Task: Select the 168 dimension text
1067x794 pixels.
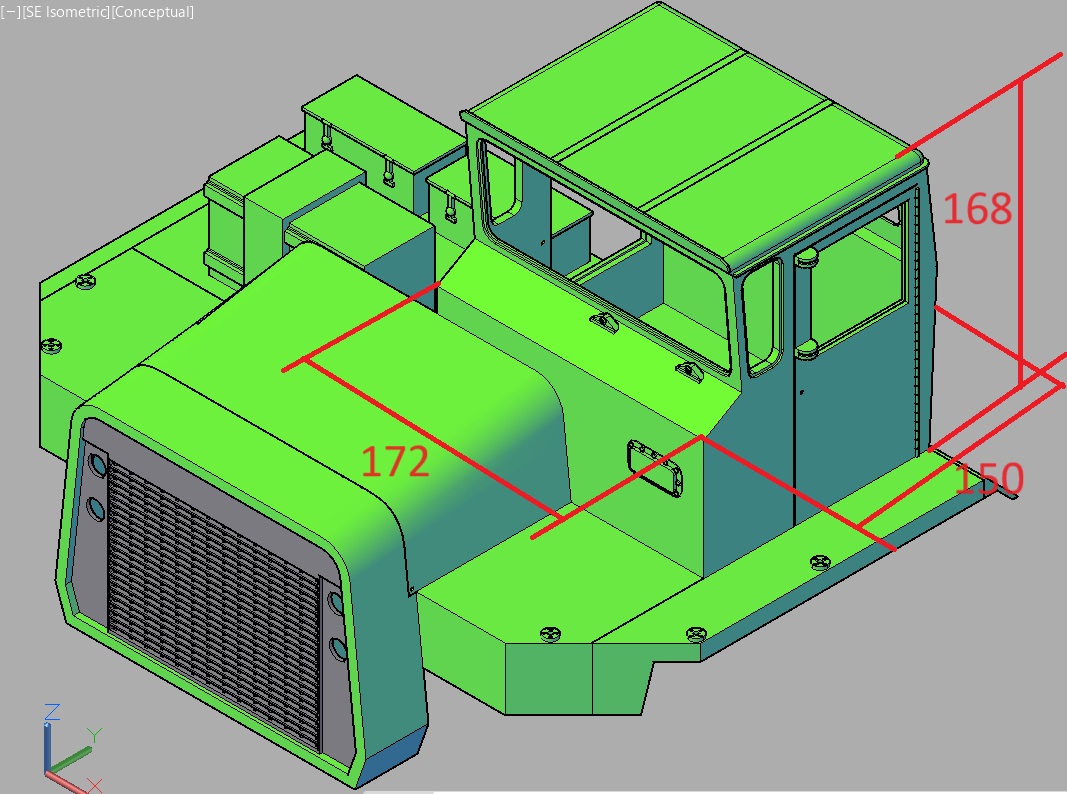Action: click(977, 209)
